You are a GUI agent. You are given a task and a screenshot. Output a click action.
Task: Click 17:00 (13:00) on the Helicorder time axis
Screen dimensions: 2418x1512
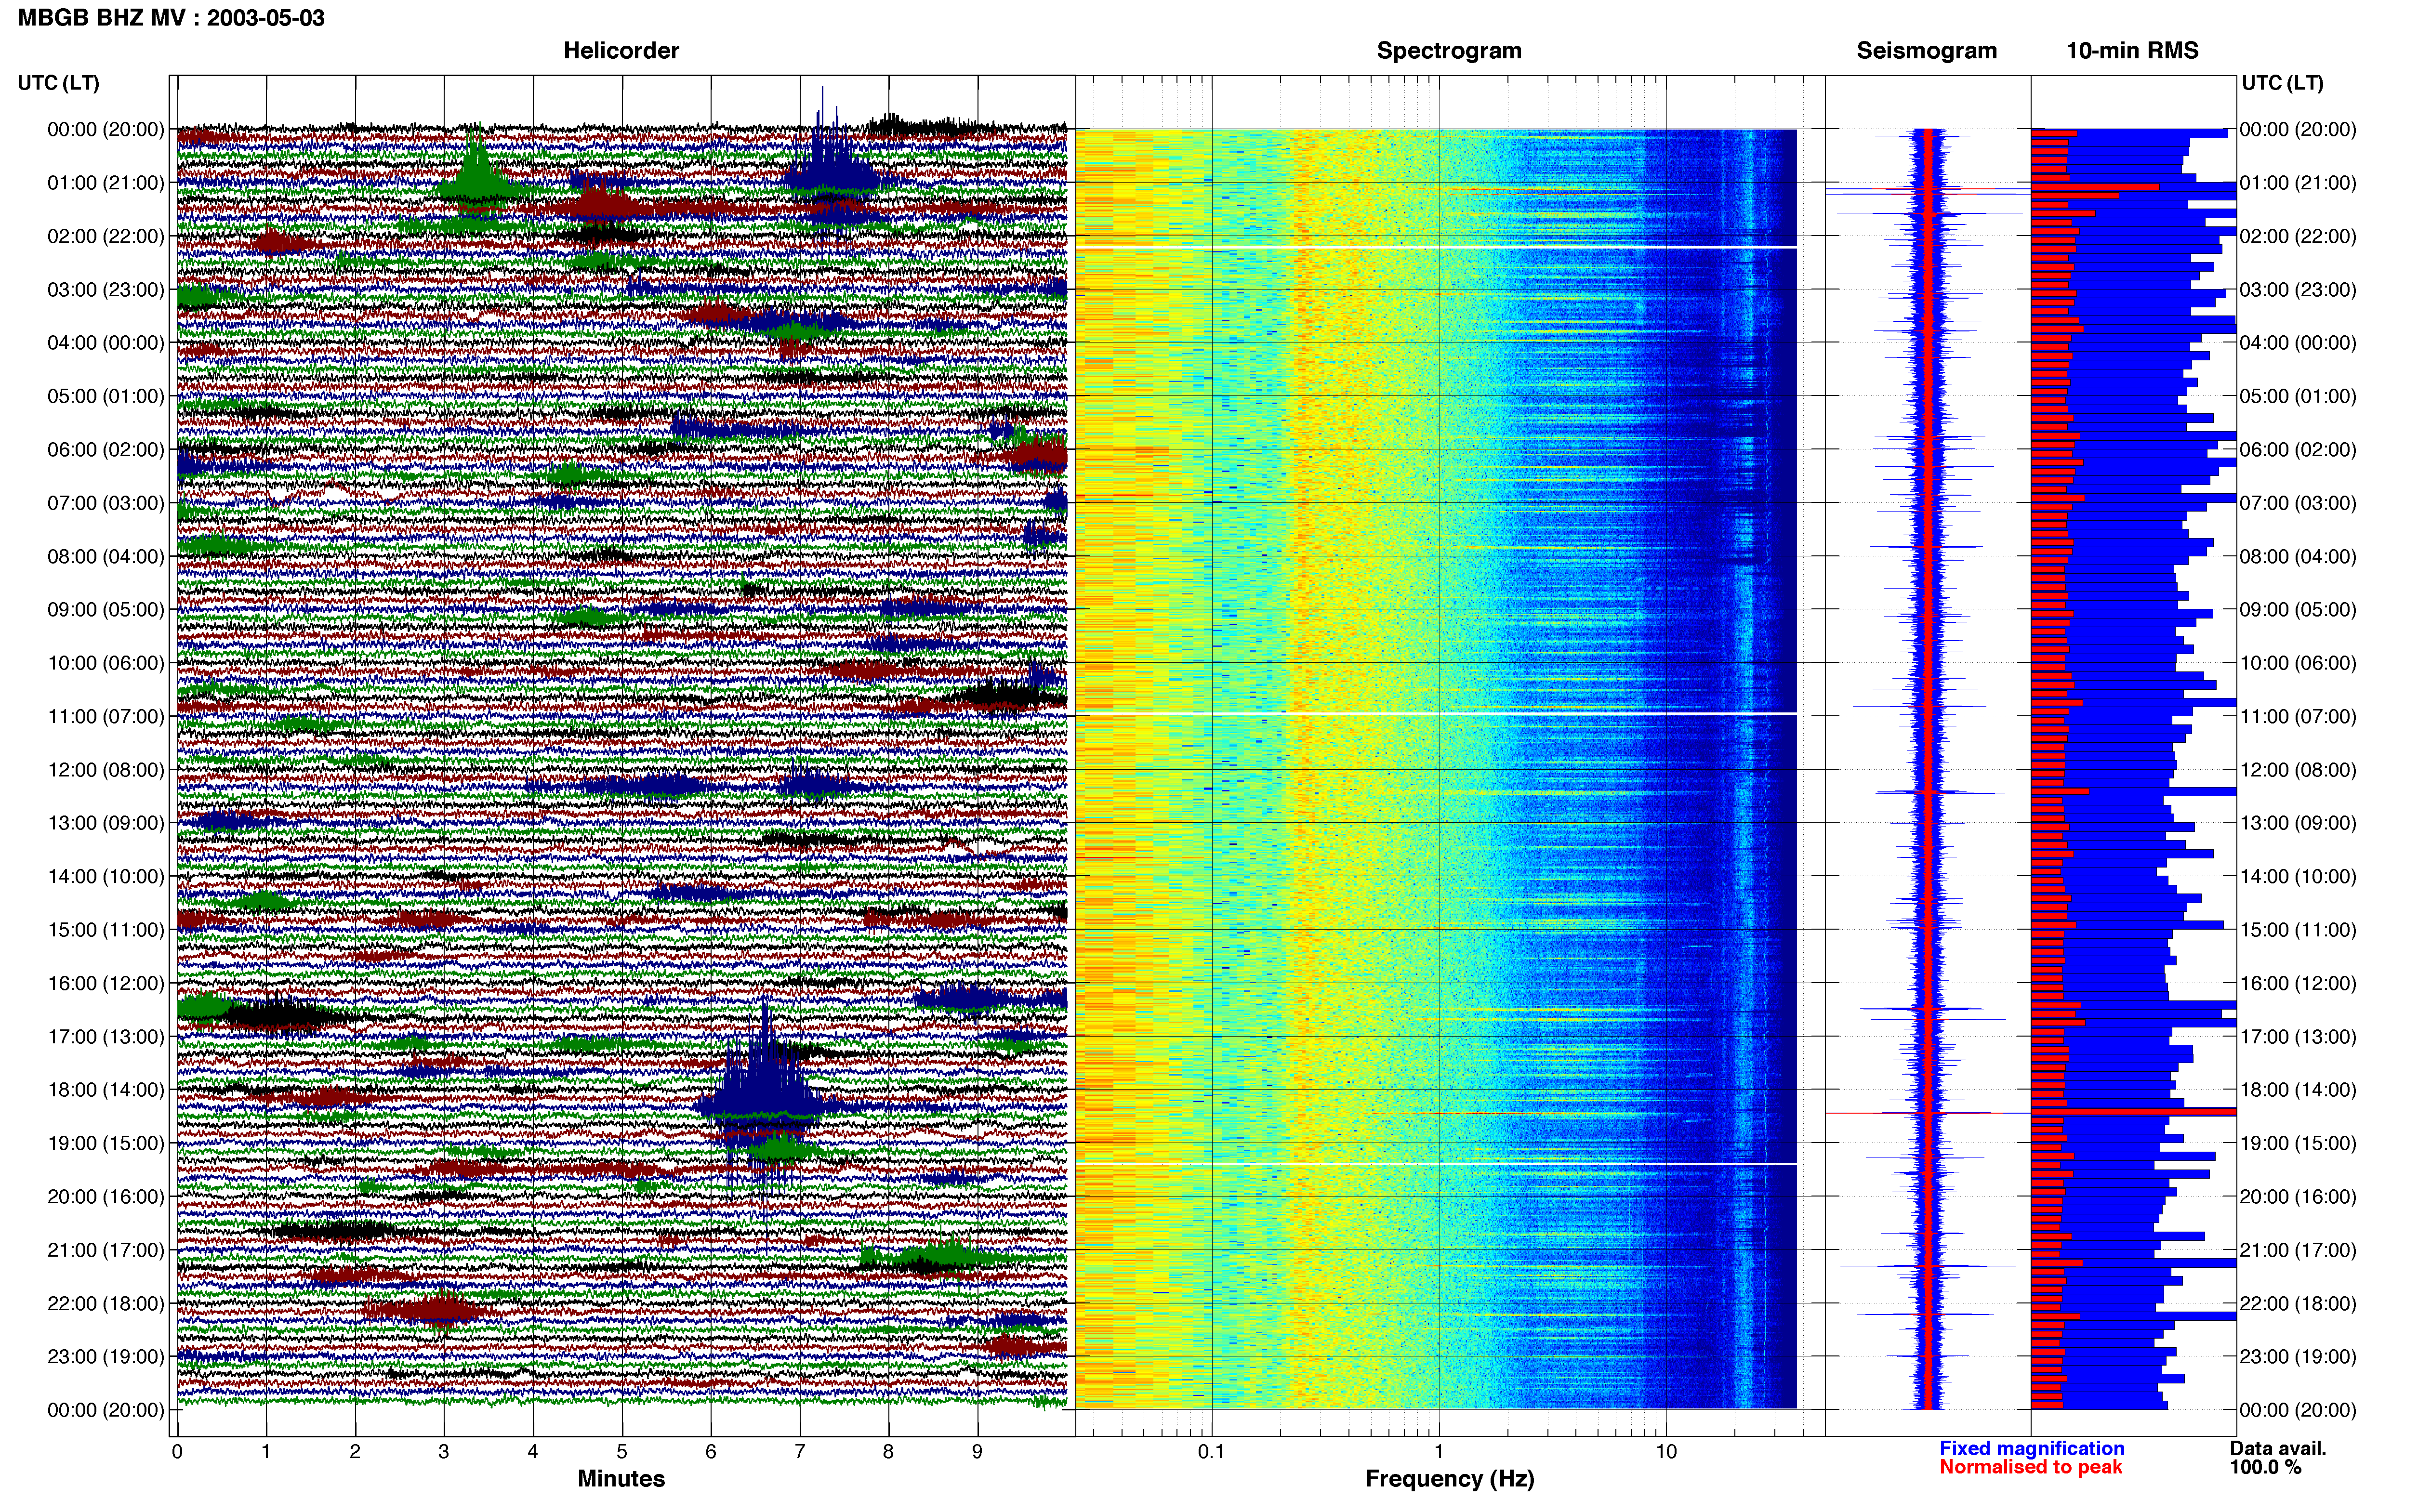106,1037
